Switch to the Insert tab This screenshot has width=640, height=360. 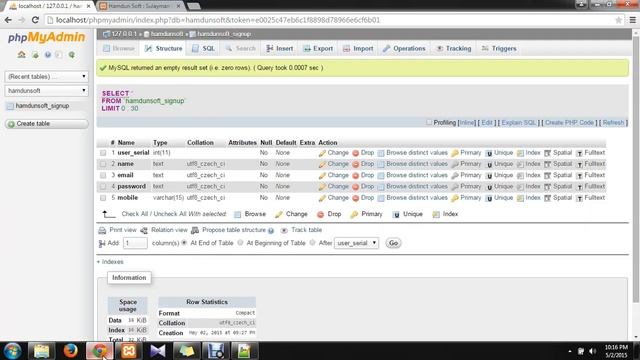click(280, 49)
